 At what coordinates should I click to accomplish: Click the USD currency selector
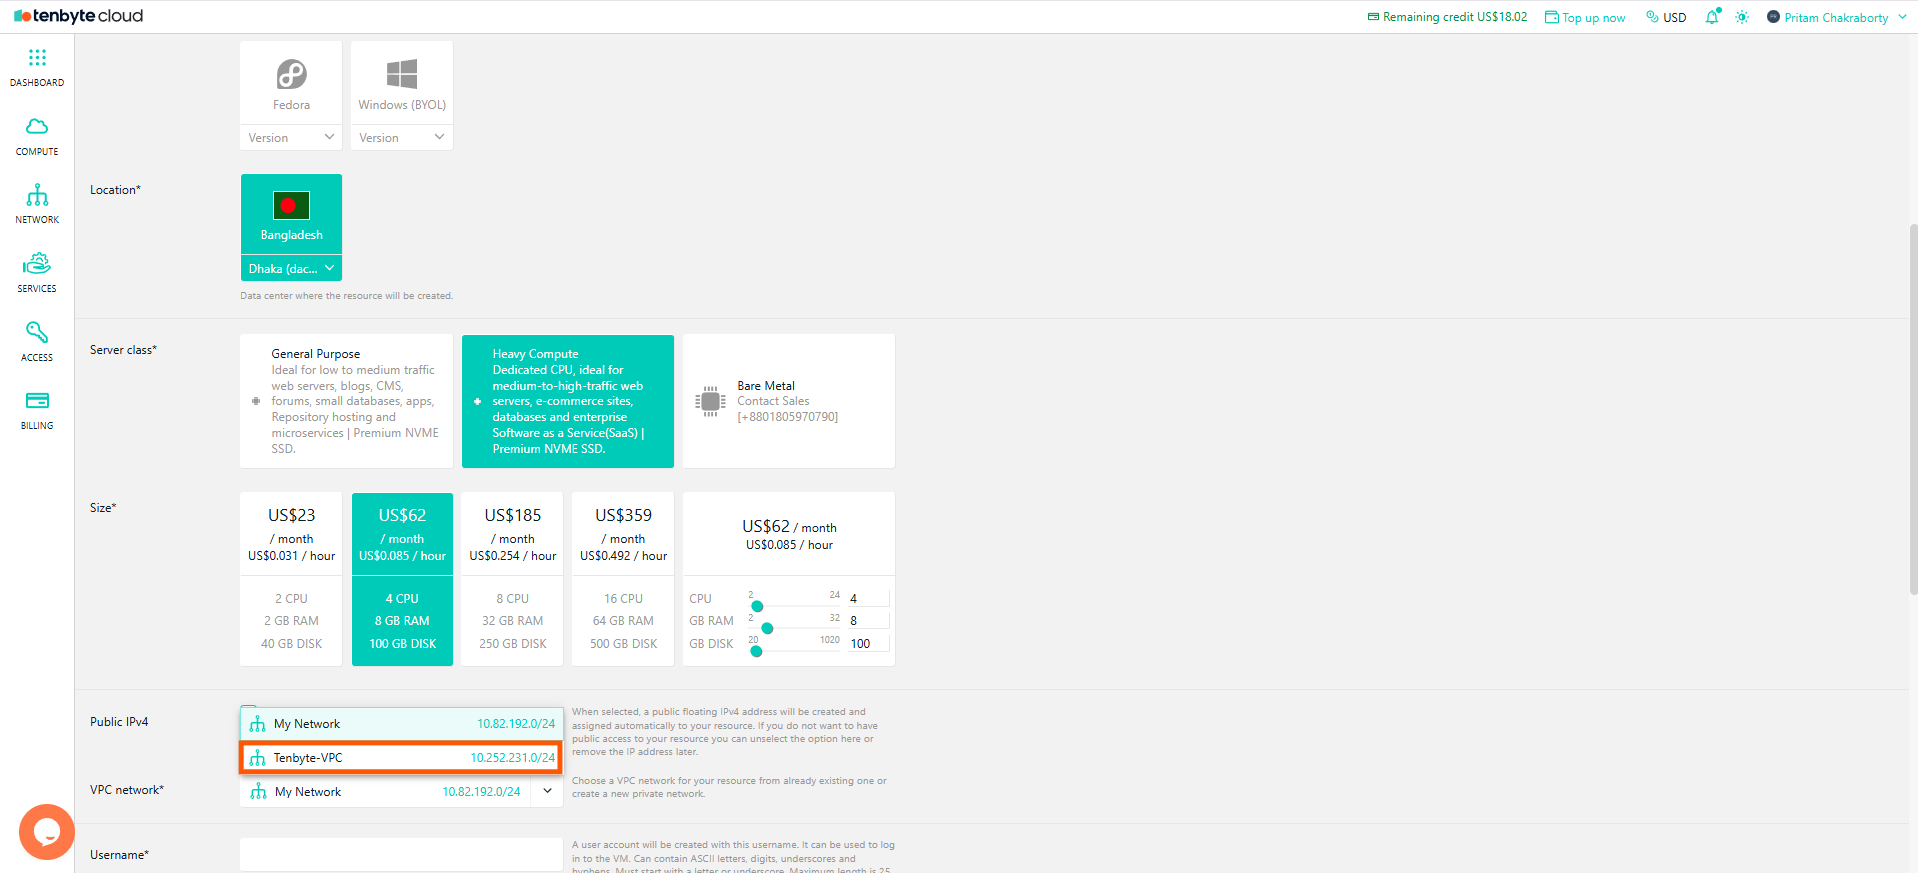click(x=1666, y=17)
